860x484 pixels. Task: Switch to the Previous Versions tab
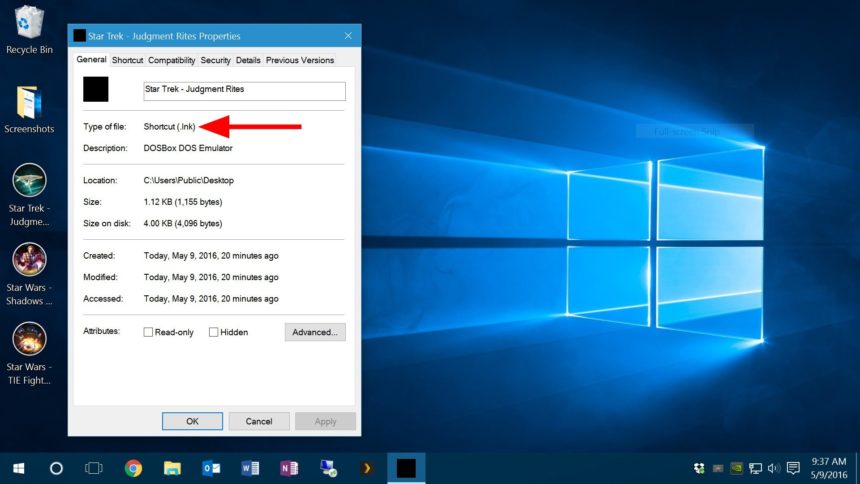click(300, 60)
